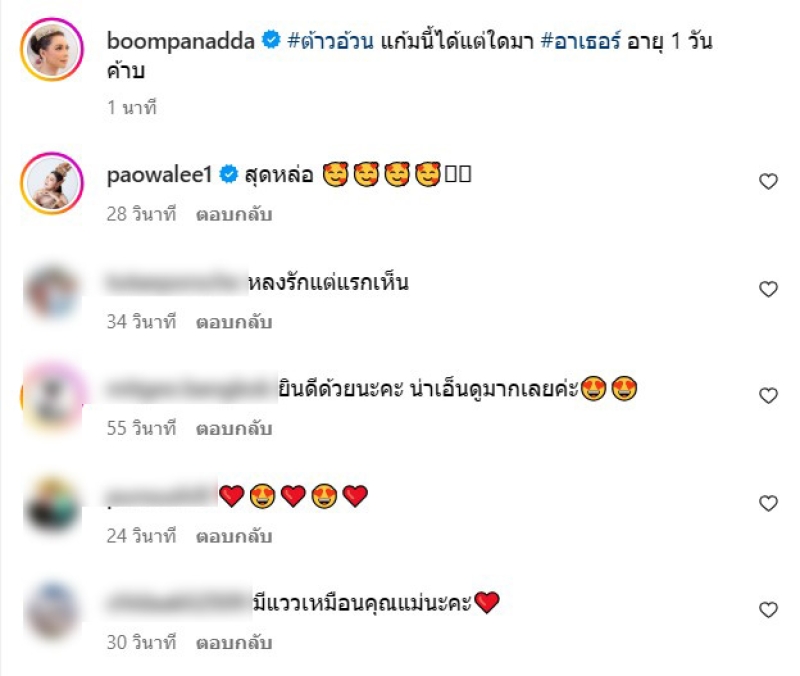Open hashtag #อาเธอร์
The height and width of the screenshot is (676, 800).
coord(581,41)
